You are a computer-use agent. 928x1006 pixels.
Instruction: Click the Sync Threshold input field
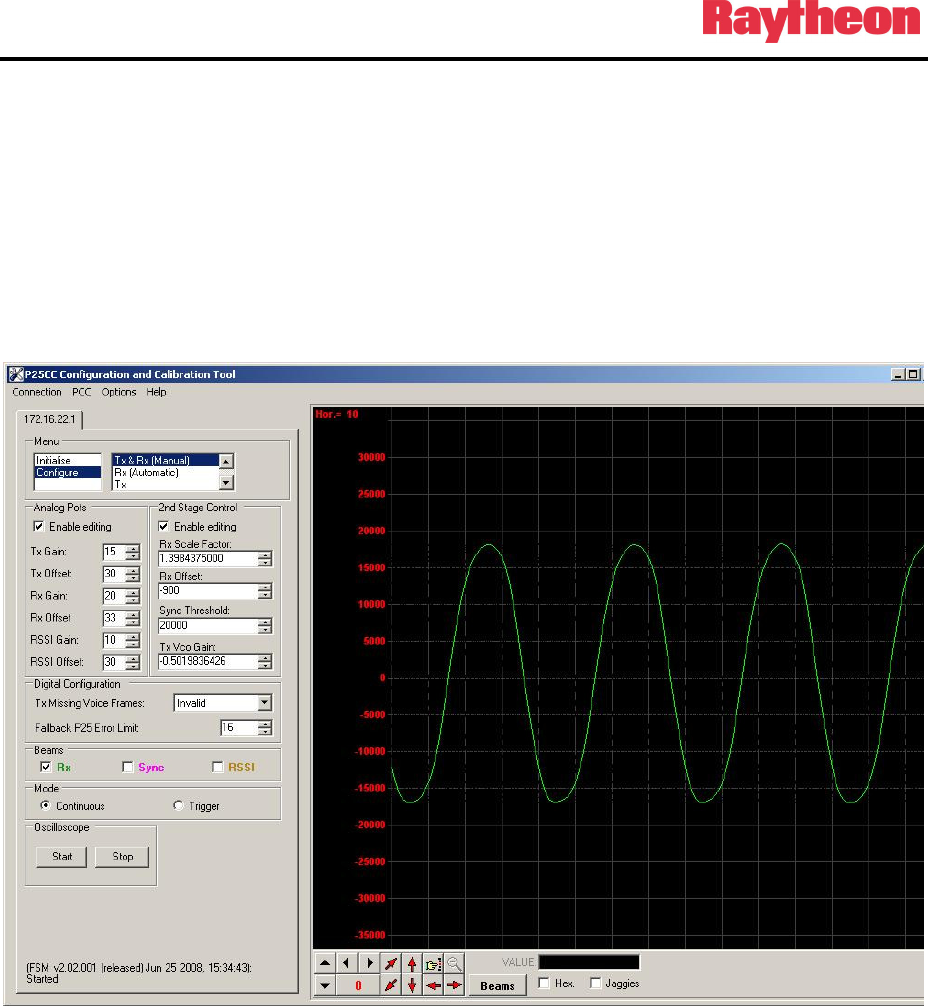click(x=207, y=625)
